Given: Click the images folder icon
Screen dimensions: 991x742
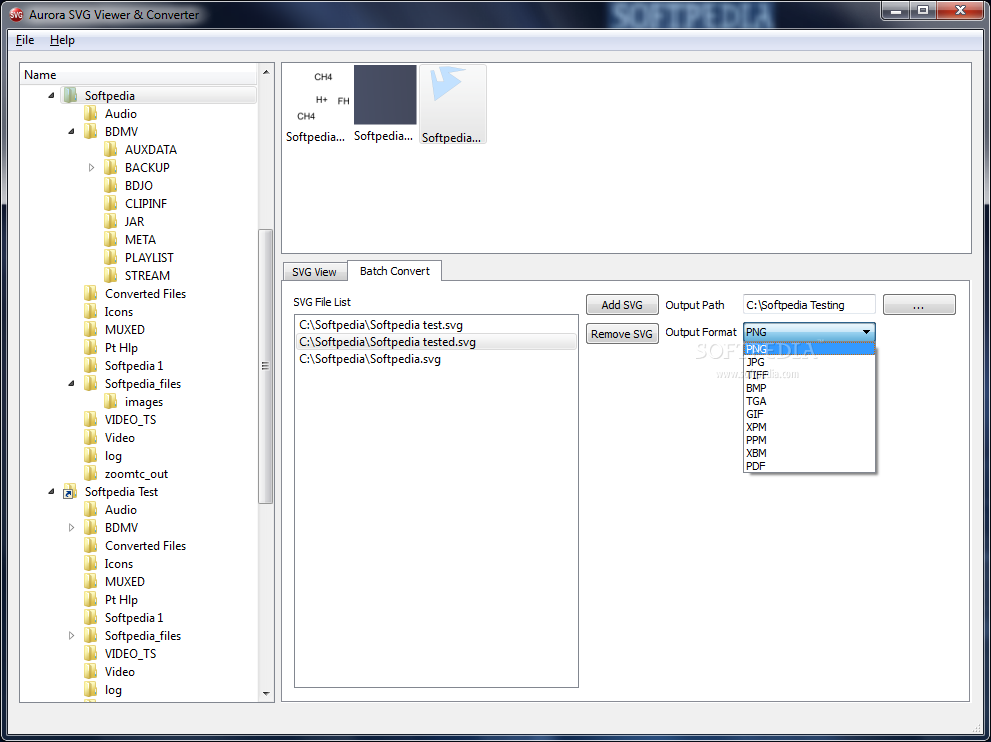Looking at the screenshot, I should click(110, 401).
